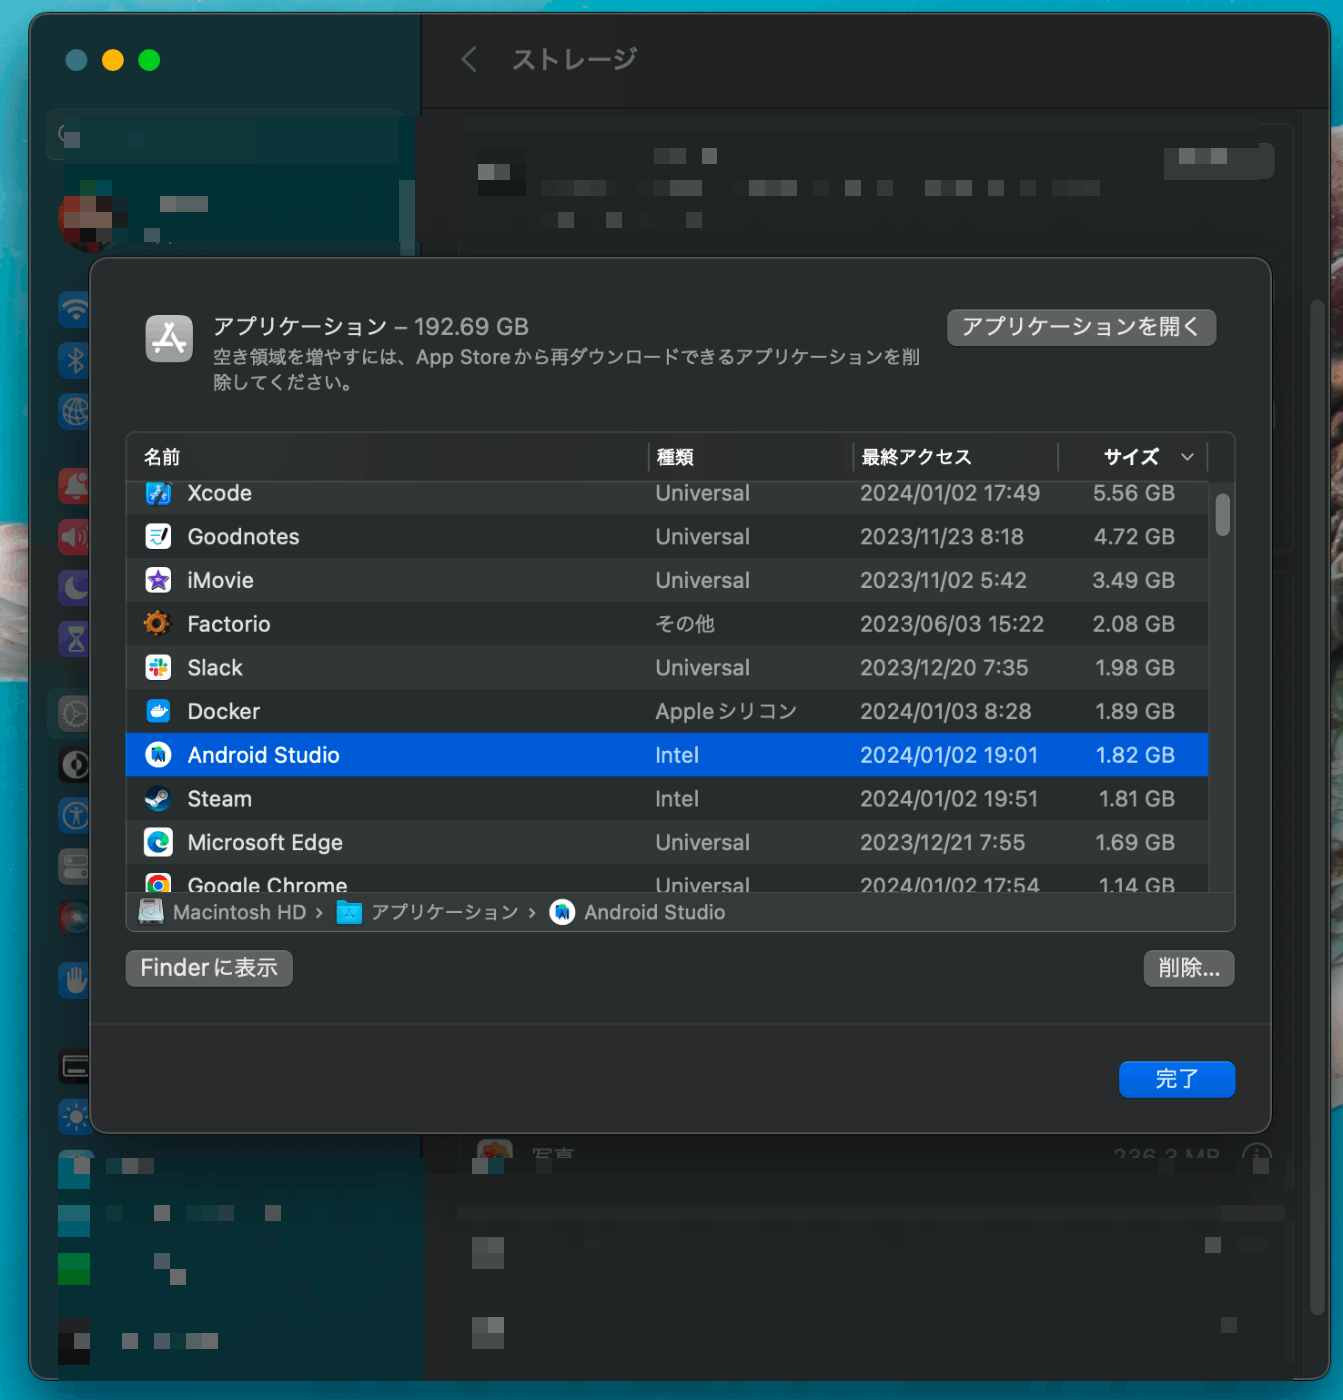Open Focus moon icon in sidebar

click(74, 587)
